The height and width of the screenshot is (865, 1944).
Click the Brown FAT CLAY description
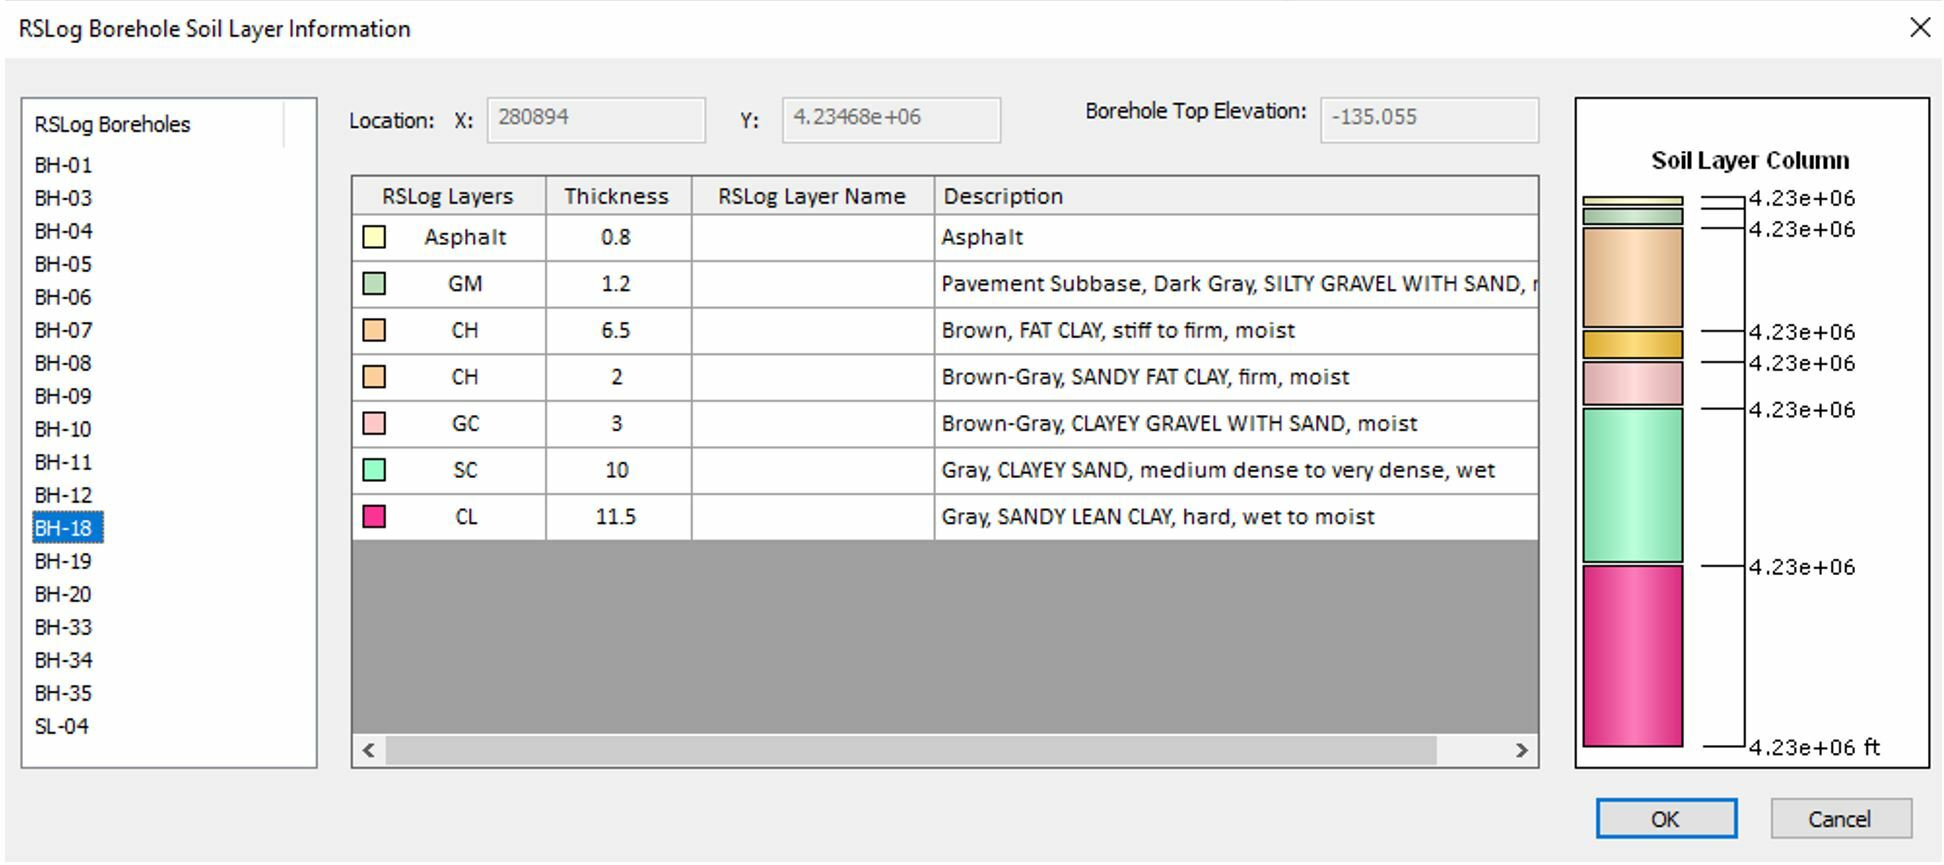[x=1236, y=330]
